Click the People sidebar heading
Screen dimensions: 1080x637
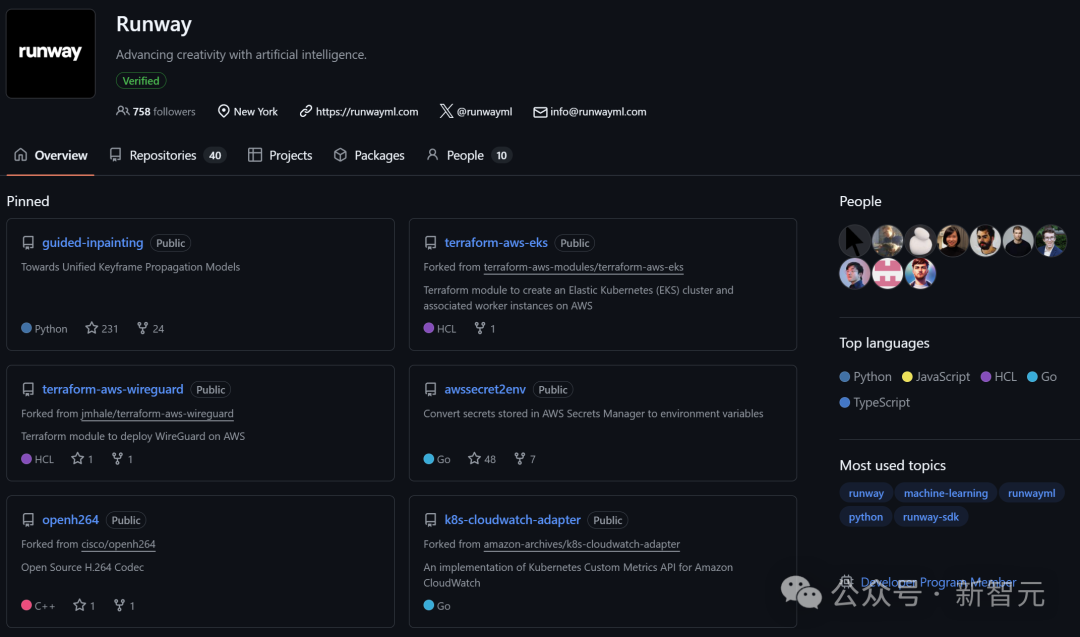click(860, 201)
